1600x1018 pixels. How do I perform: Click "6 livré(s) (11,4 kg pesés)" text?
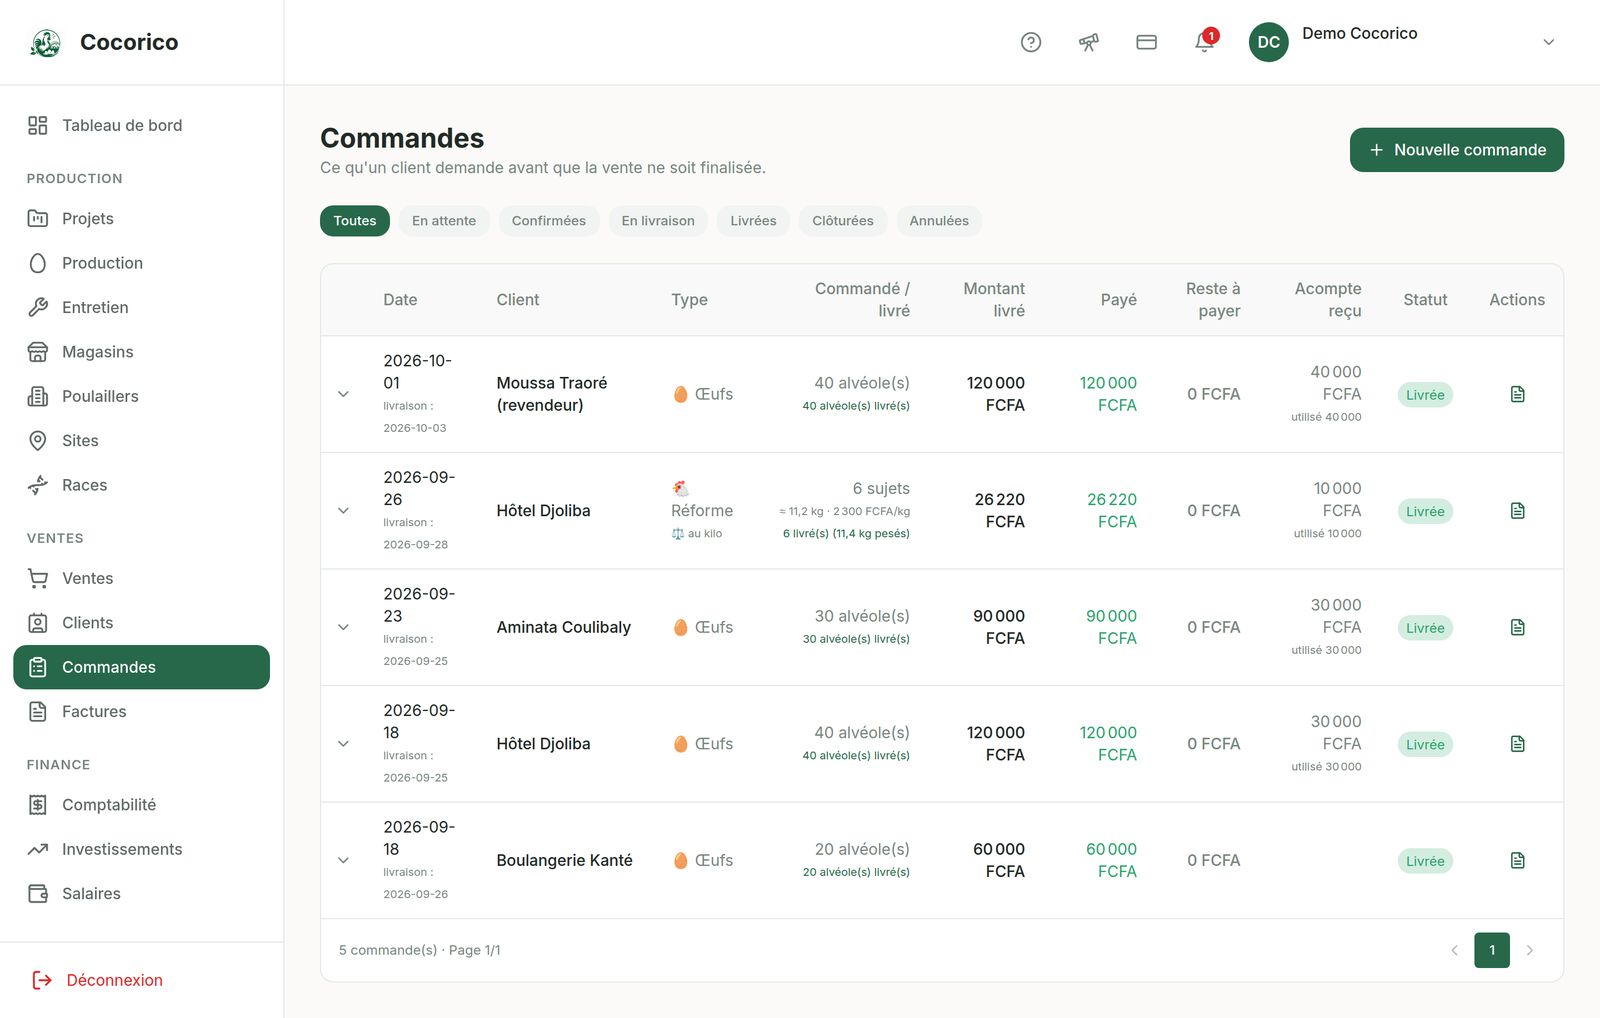pyautogui.click(x=846, y=534)
